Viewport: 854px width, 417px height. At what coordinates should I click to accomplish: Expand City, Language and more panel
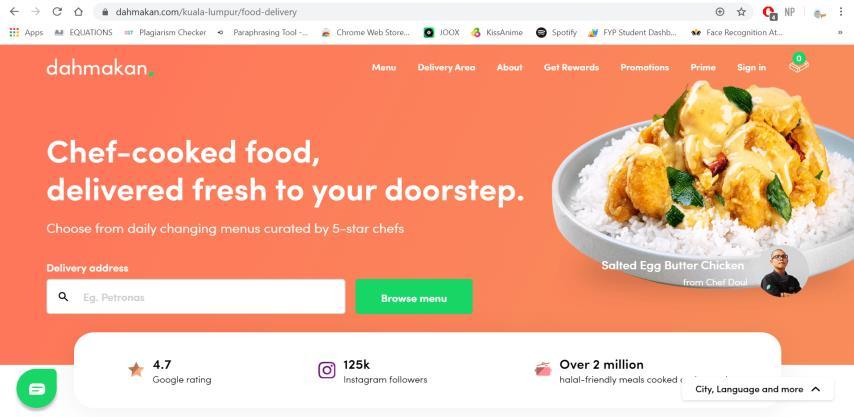point(758,389)
